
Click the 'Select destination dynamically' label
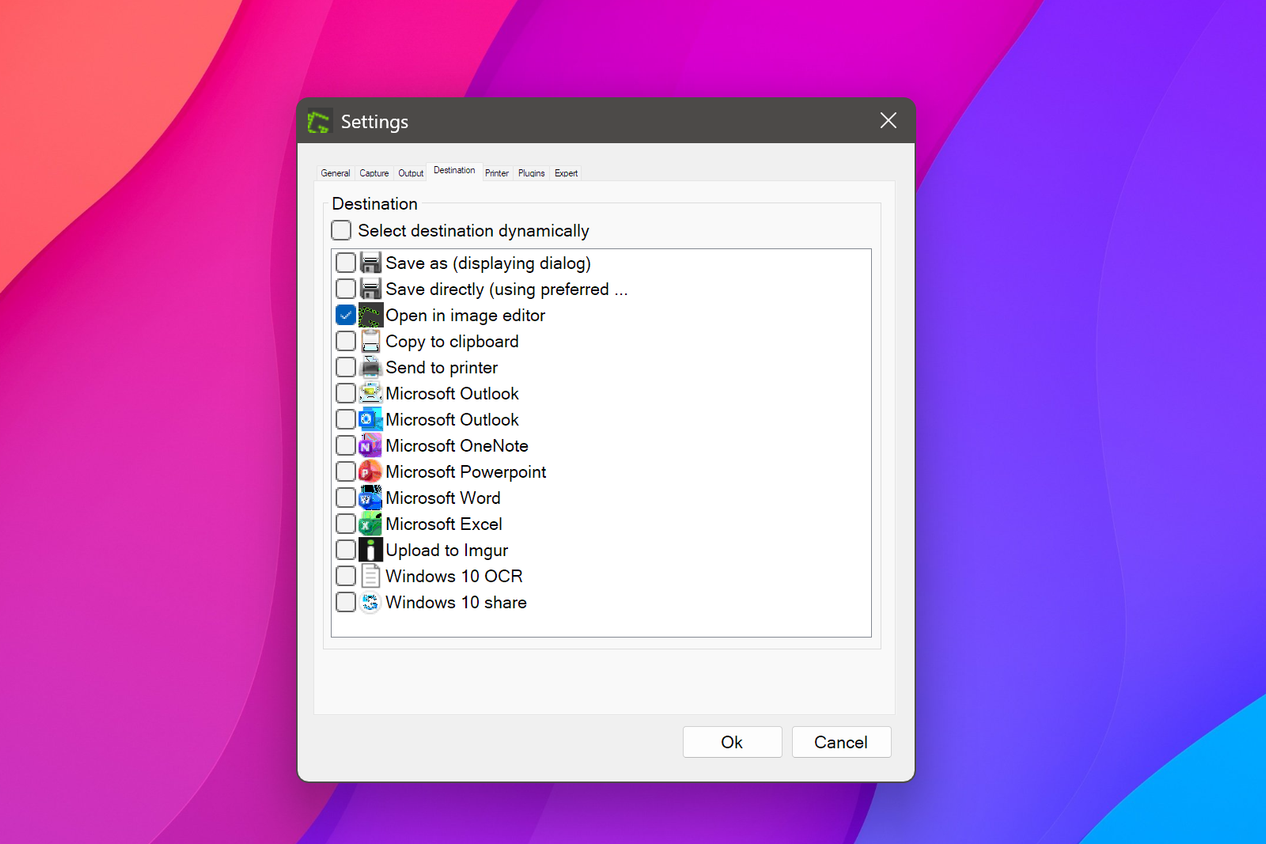click(x=474, y=230)
